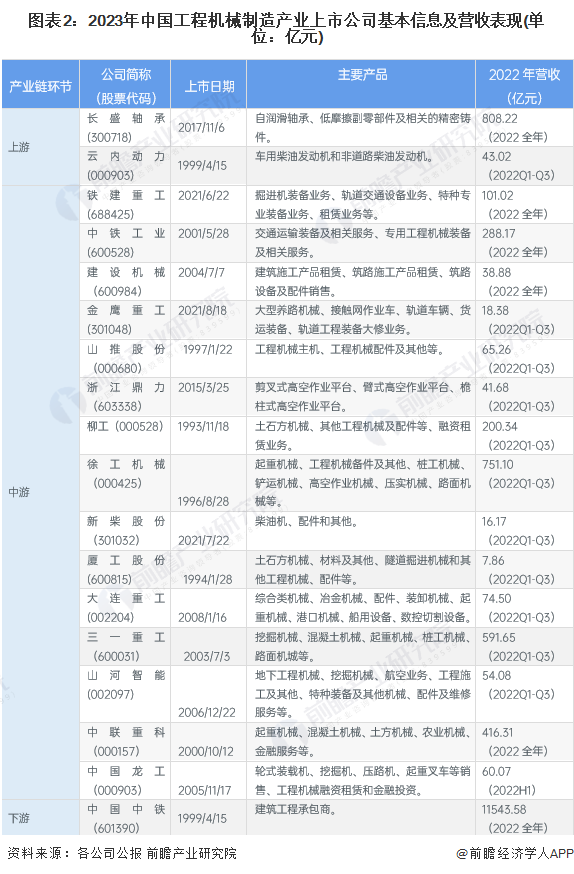Viewport: 574px width, 874px height.
Task: Click the 下游 category cell
Action: click(41, 818)
